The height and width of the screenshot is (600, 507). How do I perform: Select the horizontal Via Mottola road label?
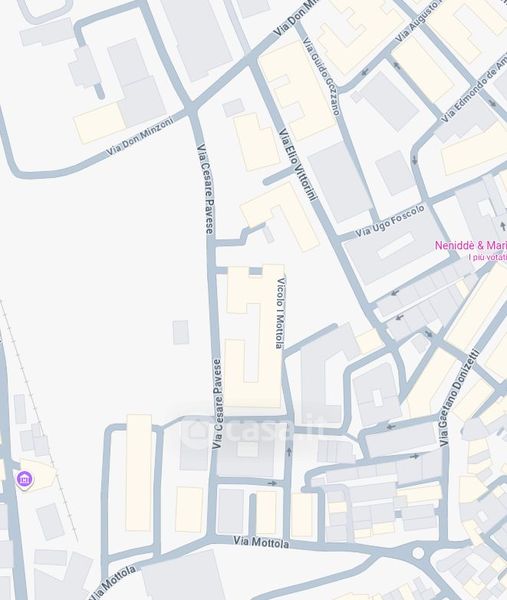261,542
